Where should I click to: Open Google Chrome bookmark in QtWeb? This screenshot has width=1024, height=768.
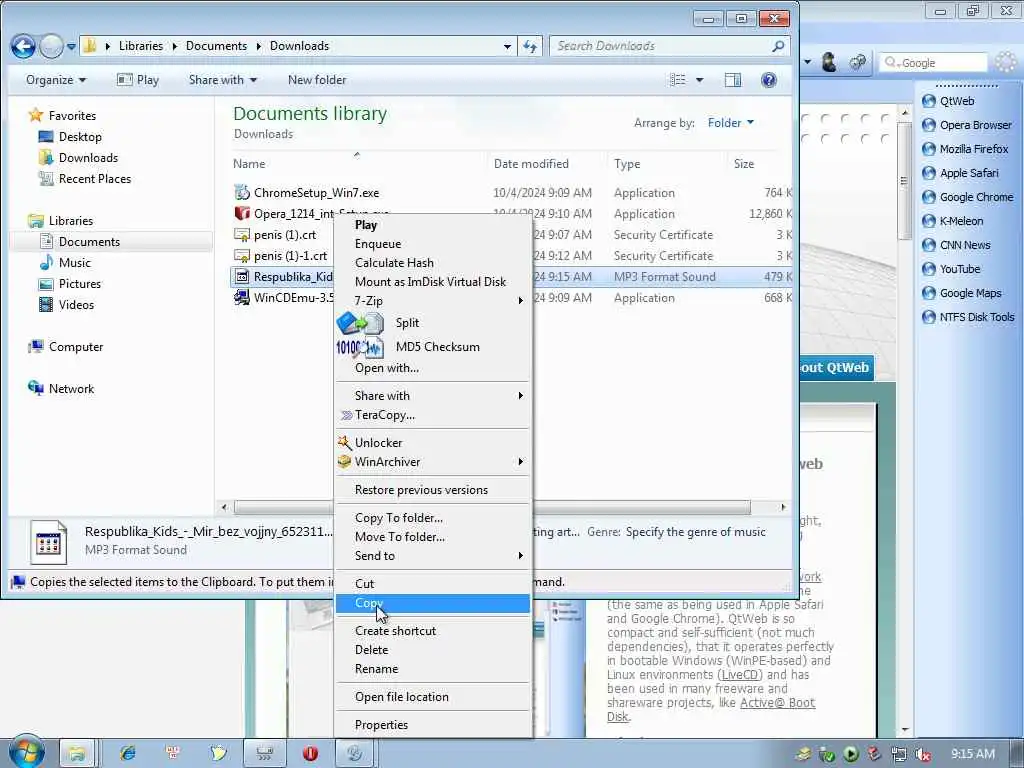click(x=967, y=197)
